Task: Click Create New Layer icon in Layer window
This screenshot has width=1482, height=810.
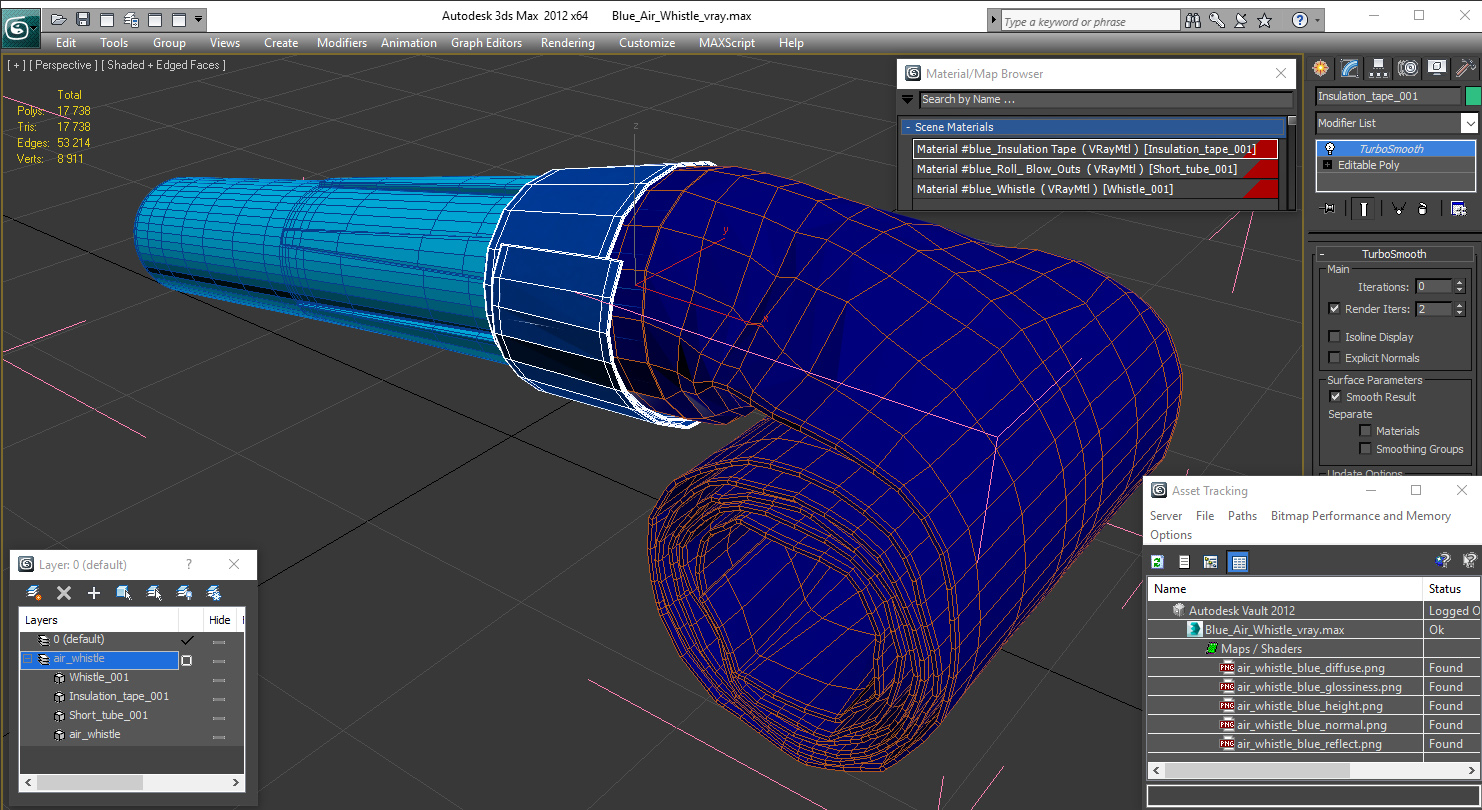Action: click(34, 593)
